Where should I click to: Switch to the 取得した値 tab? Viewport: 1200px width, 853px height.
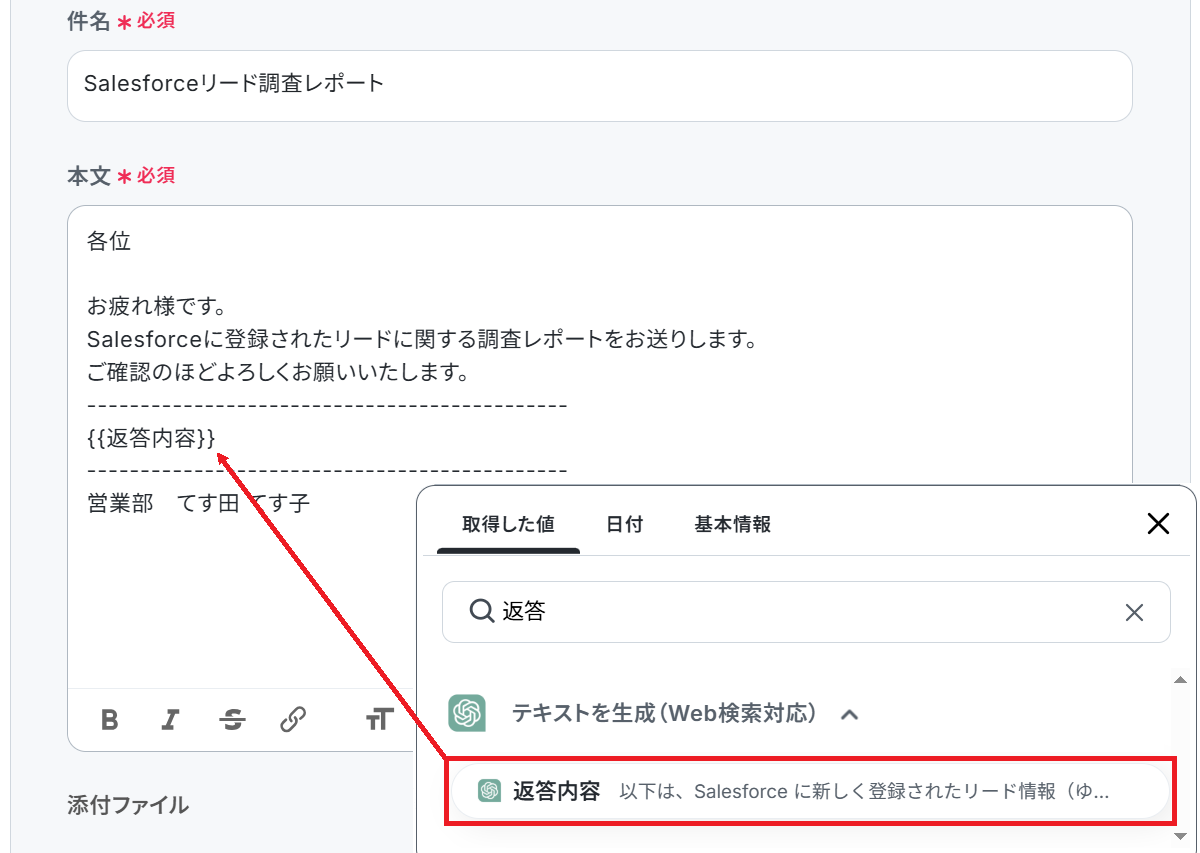(x=508, y=524)
